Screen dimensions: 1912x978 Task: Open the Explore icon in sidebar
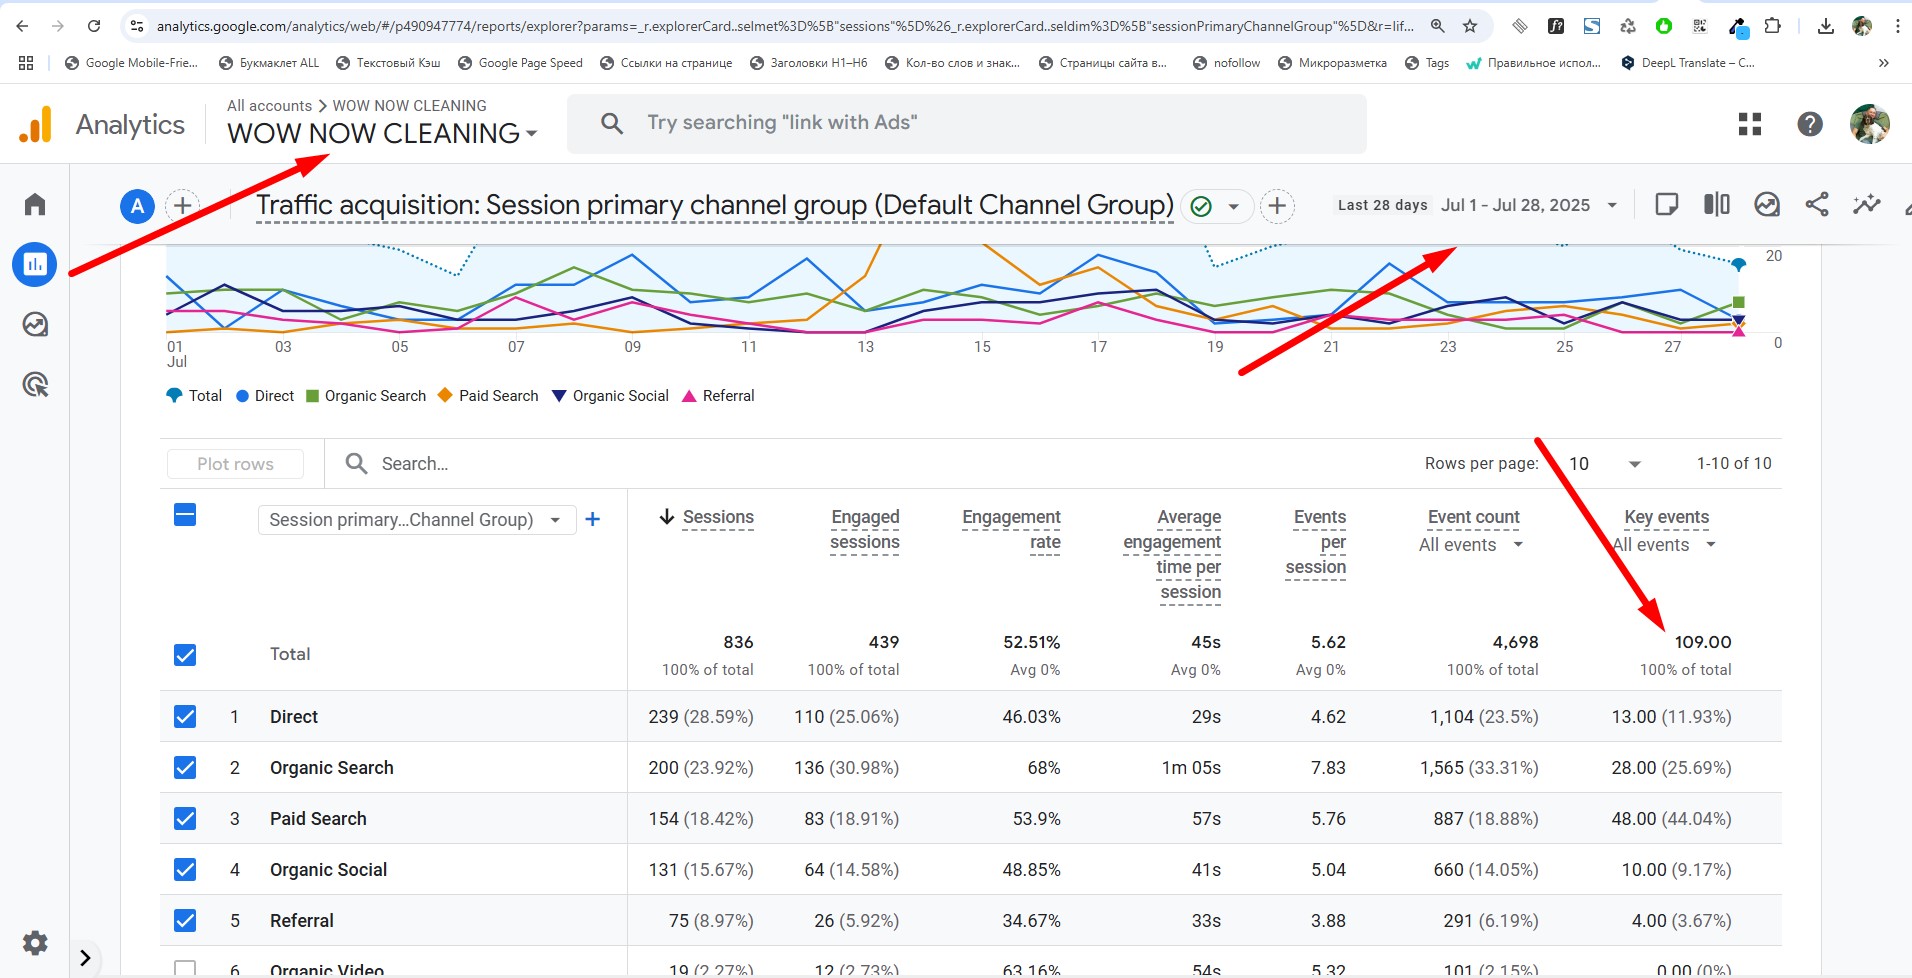pyautogui.click(x=35, y=324)
